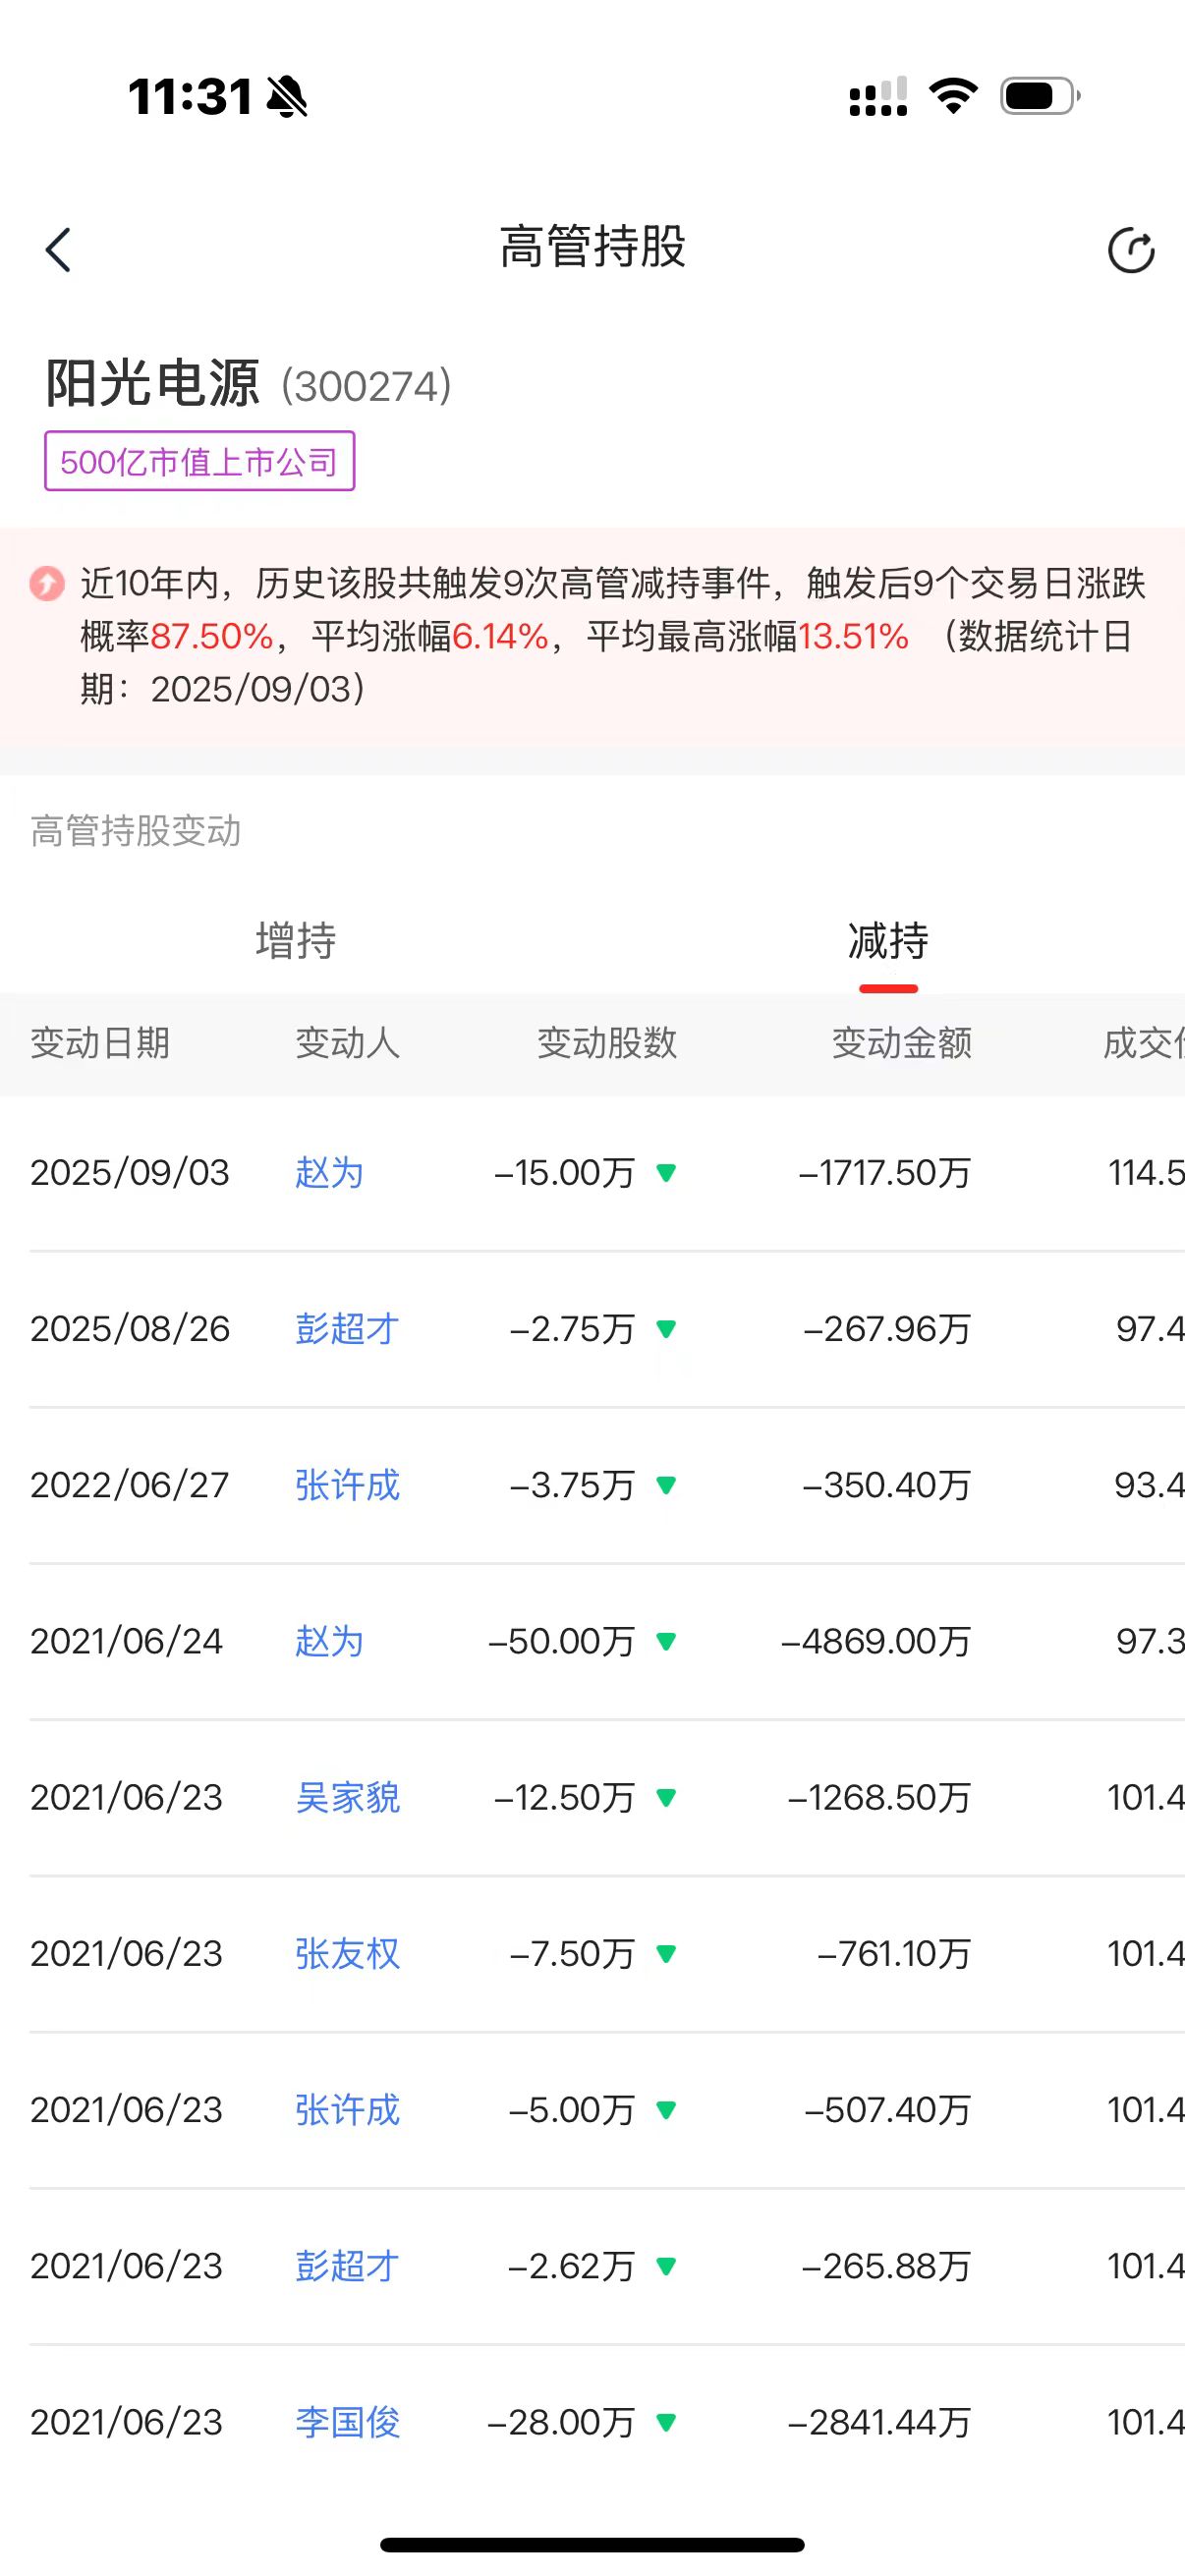The width and height of the screenshot is (1185, 2576).
Task: Tap the refresh icon at top right
Action: [1131, 250]
